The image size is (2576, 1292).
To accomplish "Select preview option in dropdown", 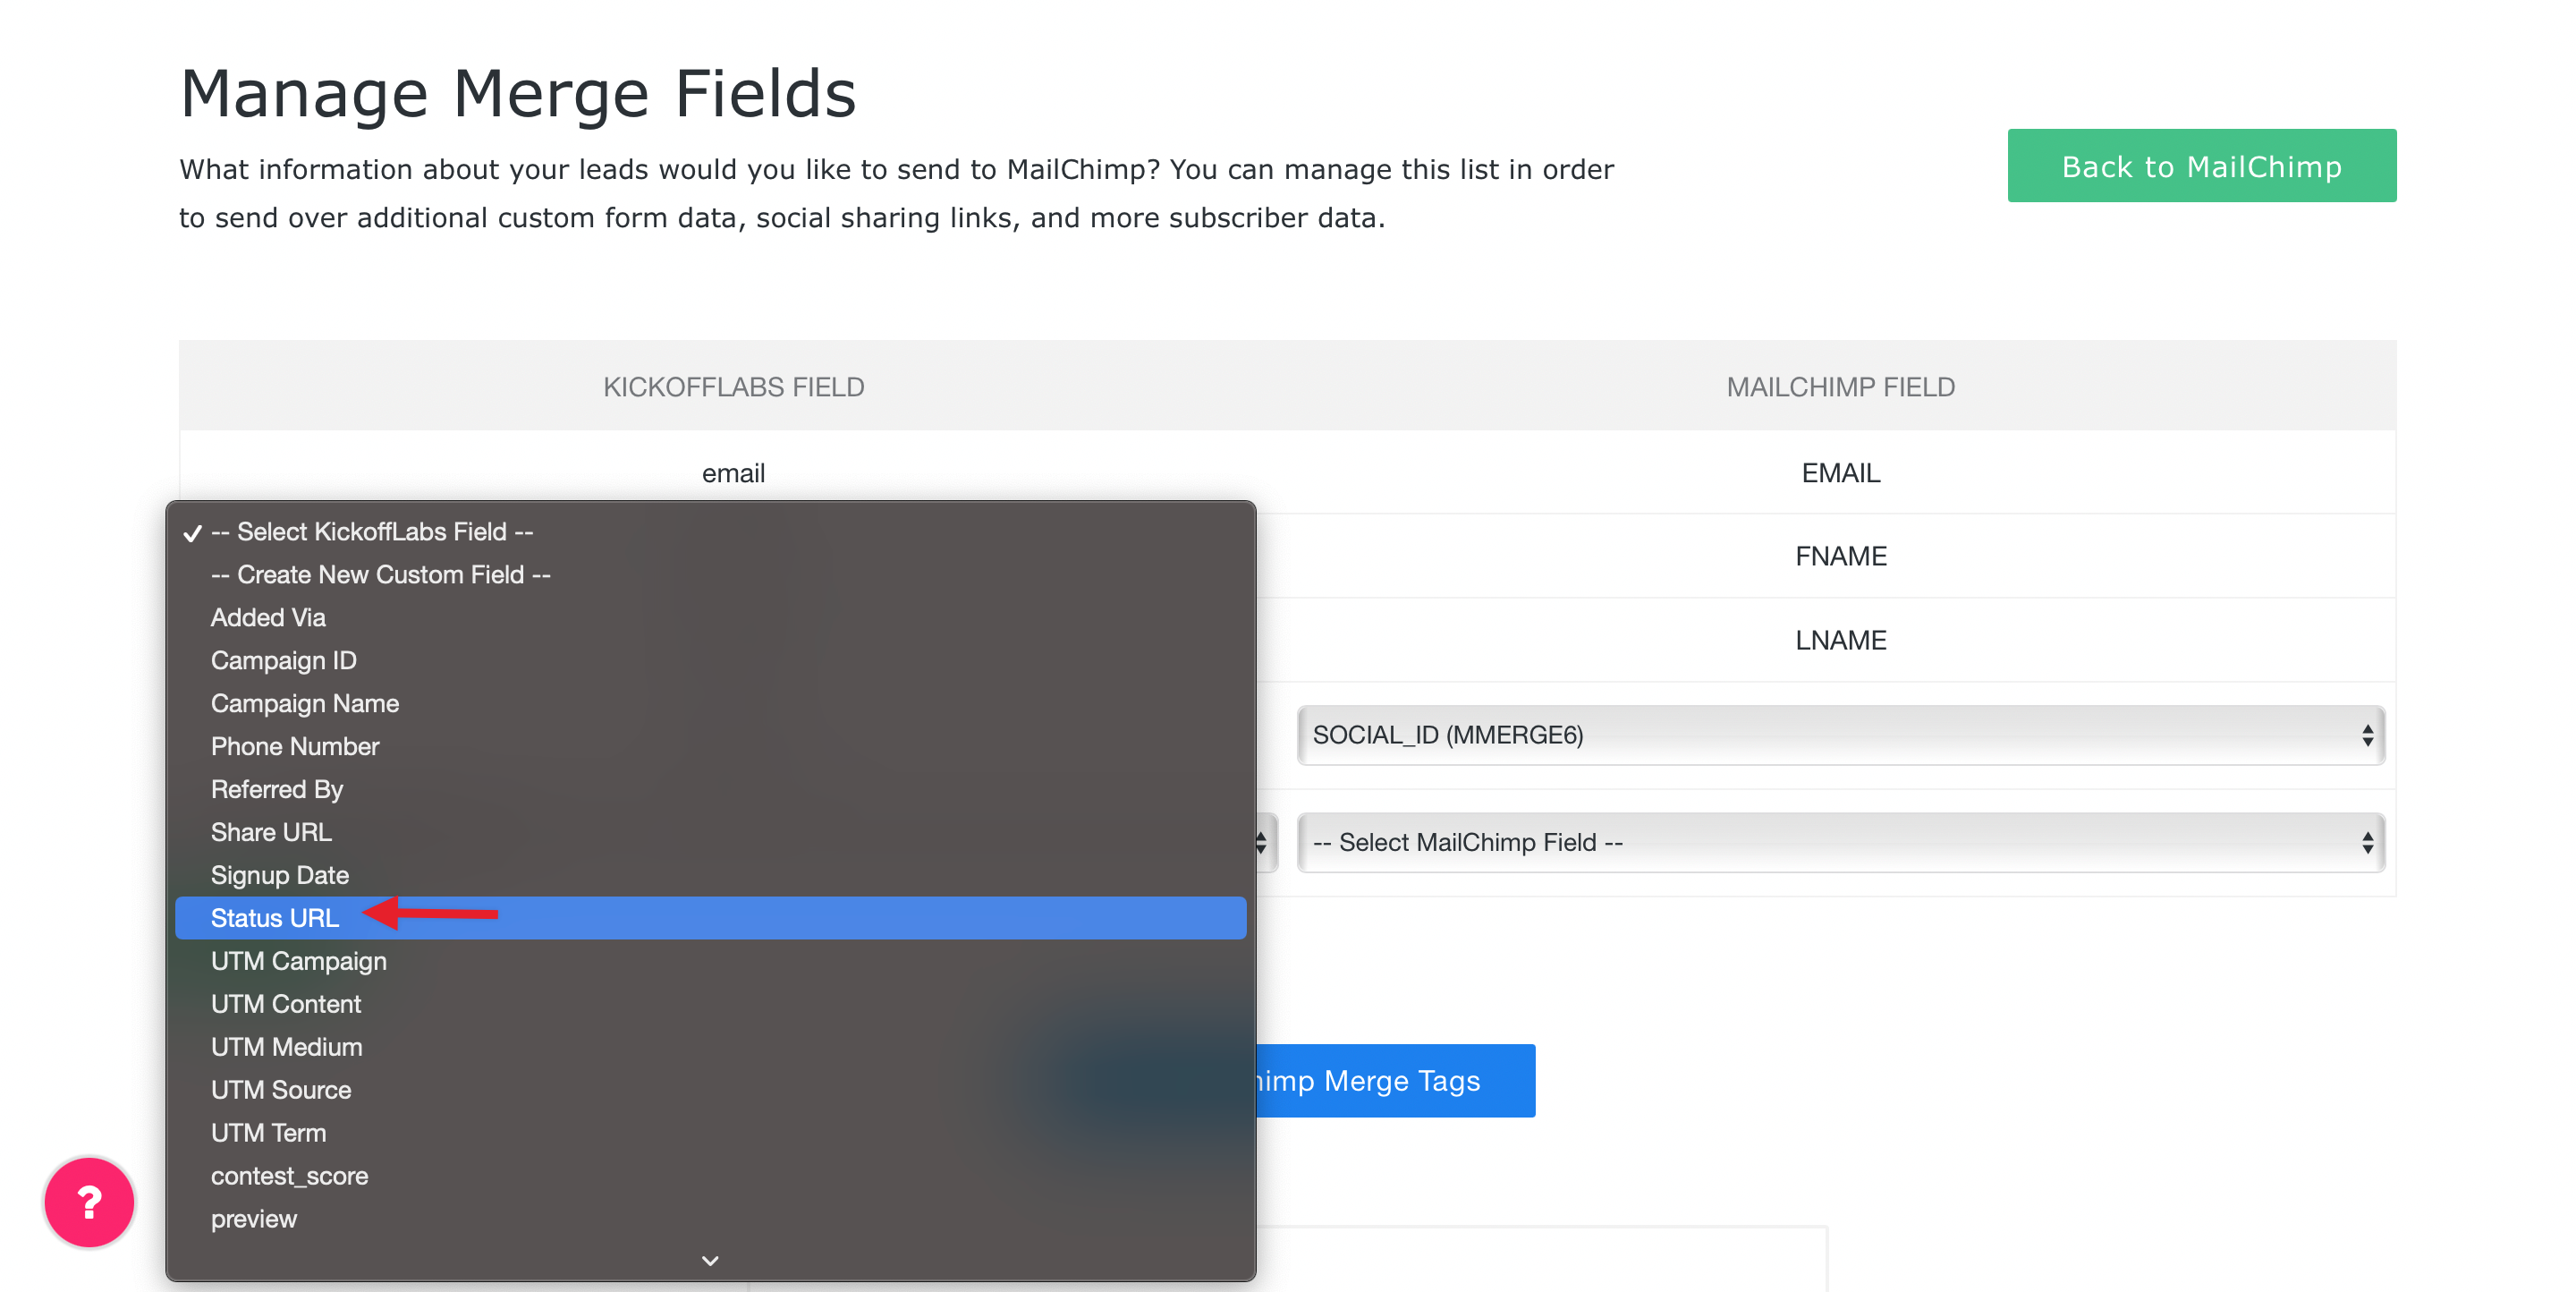I will [x=710, y=1219].
